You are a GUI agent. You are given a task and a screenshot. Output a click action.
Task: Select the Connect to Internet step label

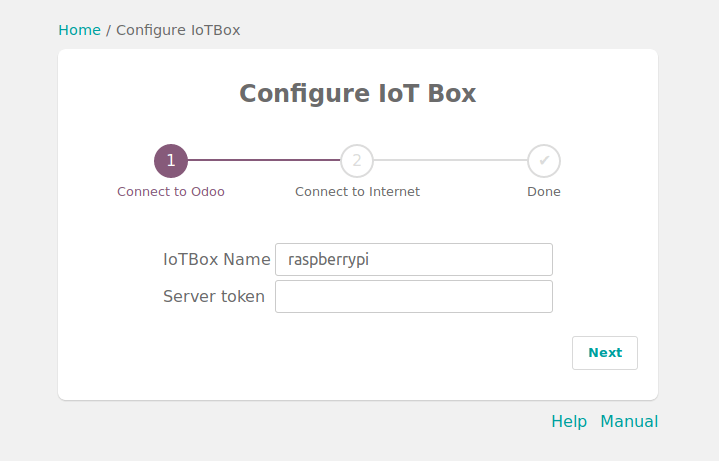pyautogui.click(x=357, y=191)
